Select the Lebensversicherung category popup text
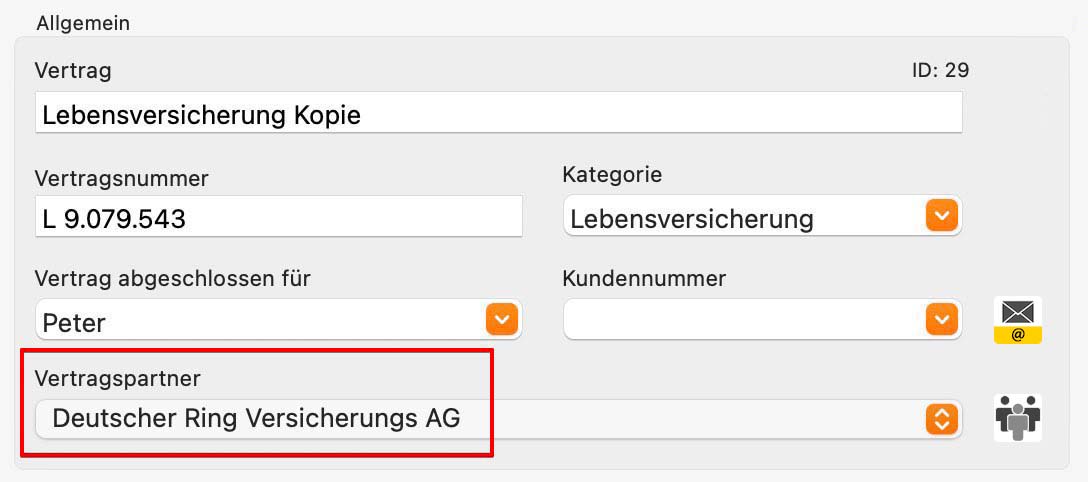The image size is (1088, 482). tap(692, 218)
